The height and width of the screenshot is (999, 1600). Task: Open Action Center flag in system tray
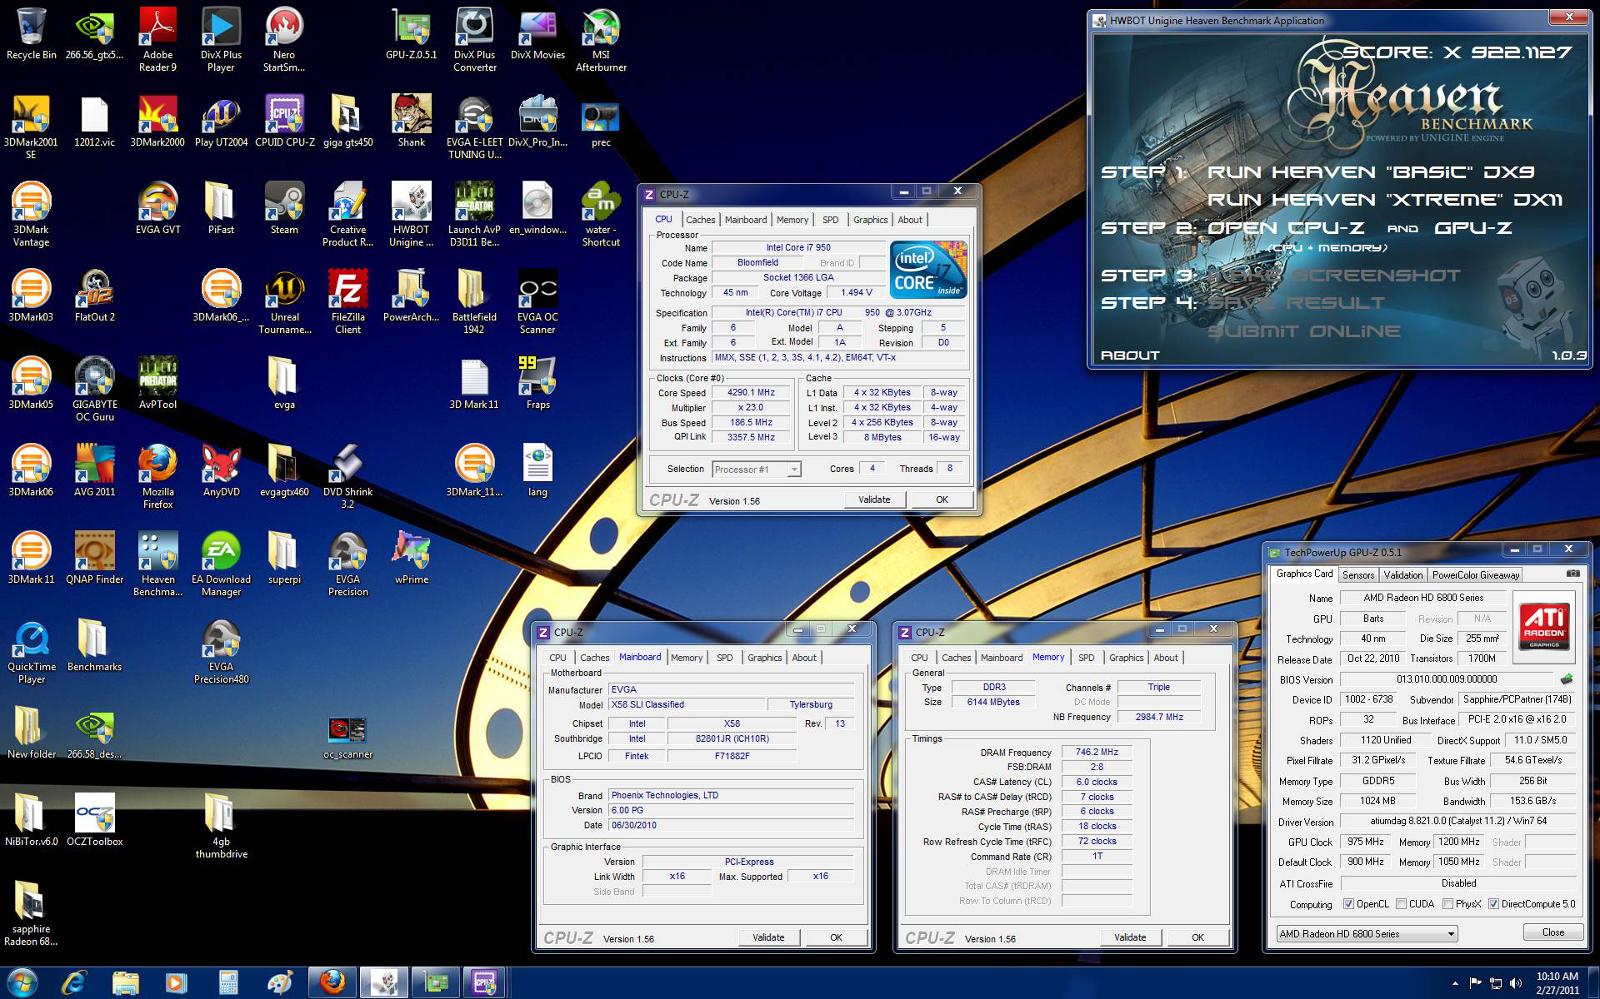[1475, 983]
